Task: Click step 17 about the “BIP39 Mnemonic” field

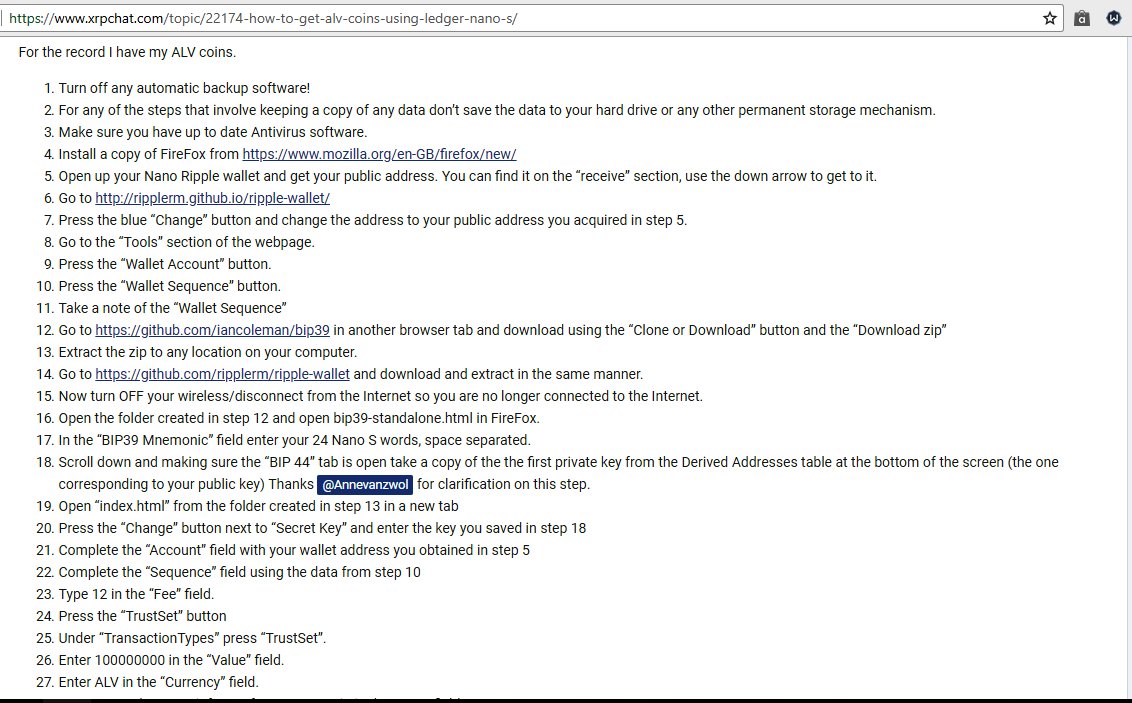Action: pos(295,440)
